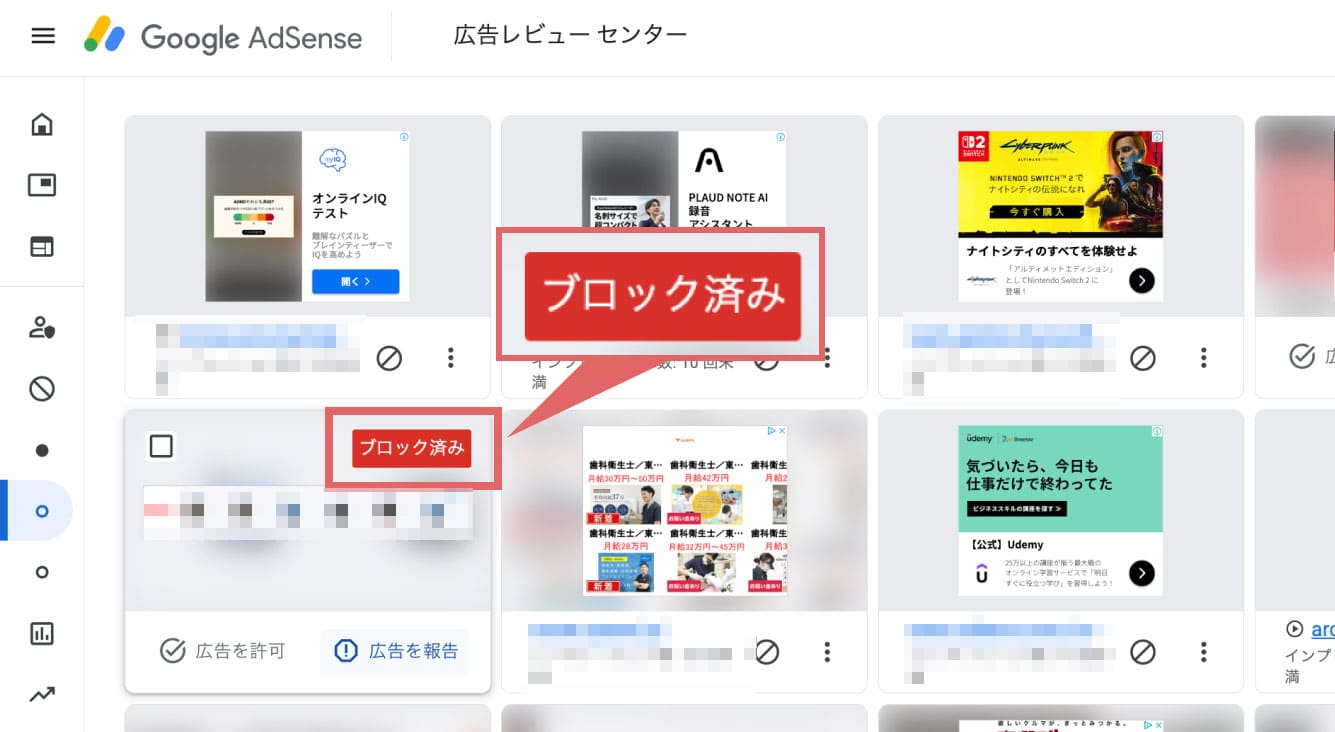Click the 広告を報告 button
This screenshot has height=732, width=1335.
[x=397, y=651]
